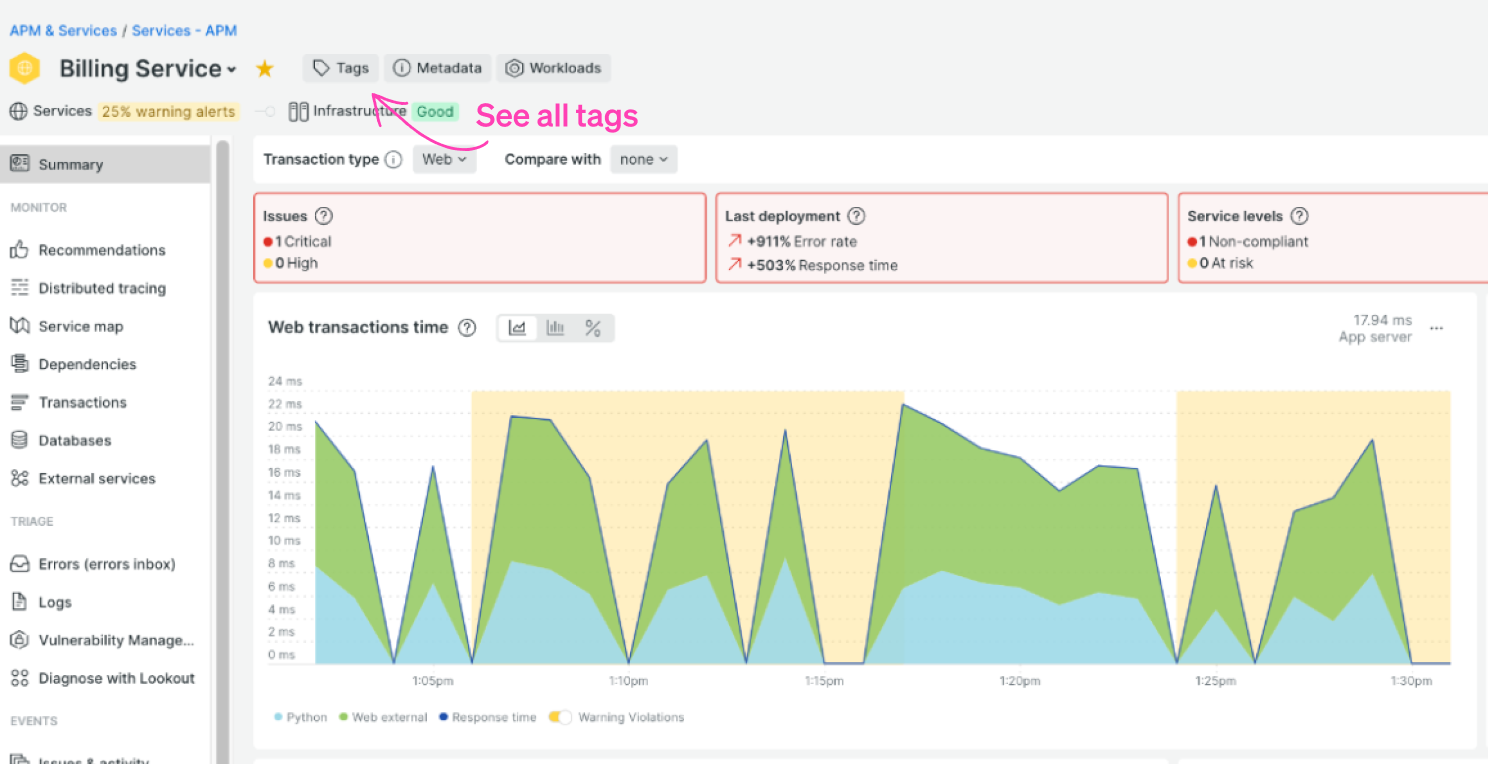Toggle Python series in chart legend

tap(300, 717)
